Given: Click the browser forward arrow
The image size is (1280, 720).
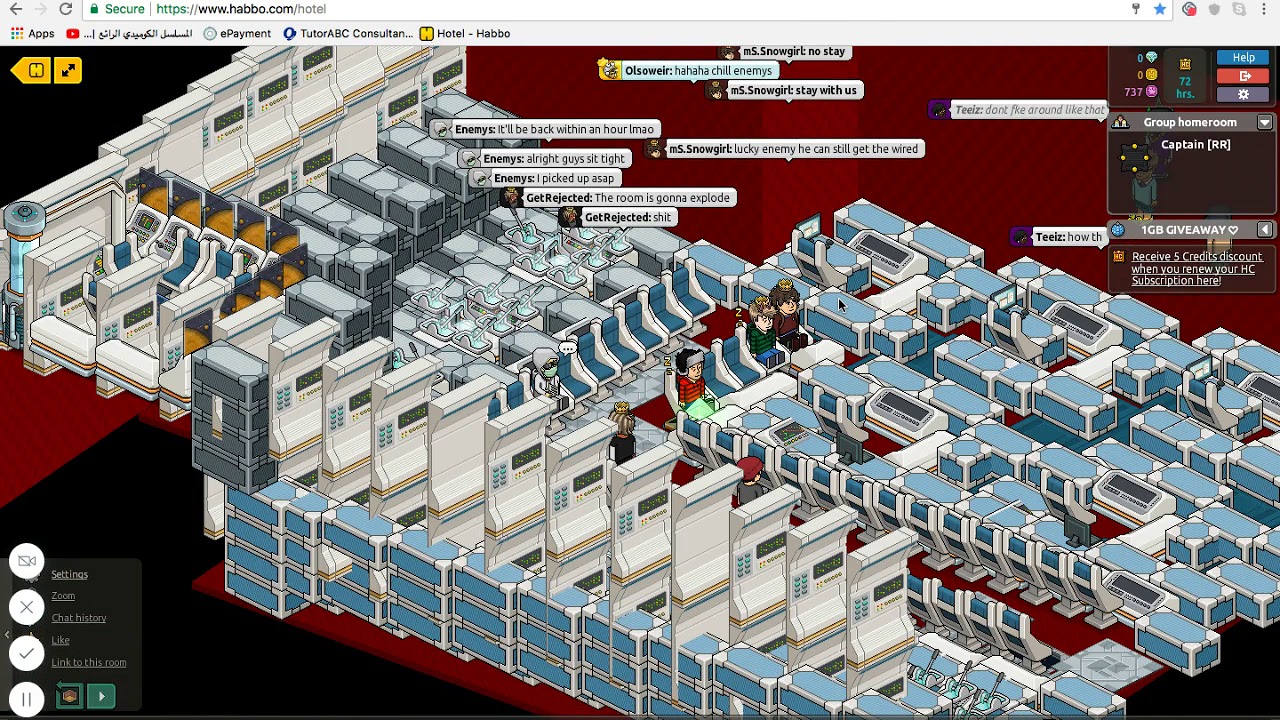Looking at the screenshot, I should (41, 9).
